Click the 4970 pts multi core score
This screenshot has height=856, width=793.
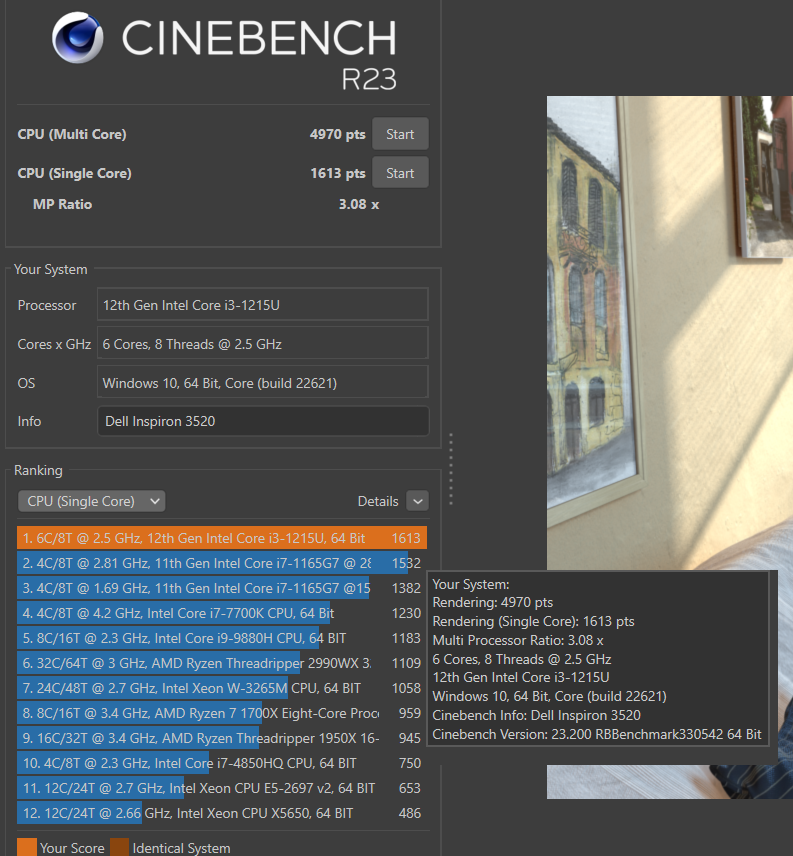point(337,134)
